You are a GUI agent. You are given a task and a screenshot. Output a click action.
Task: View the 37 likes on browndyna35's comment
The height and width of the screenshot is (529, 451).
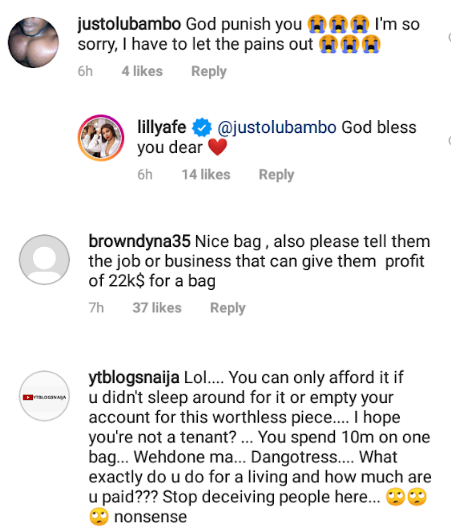(x=157, y=308)
